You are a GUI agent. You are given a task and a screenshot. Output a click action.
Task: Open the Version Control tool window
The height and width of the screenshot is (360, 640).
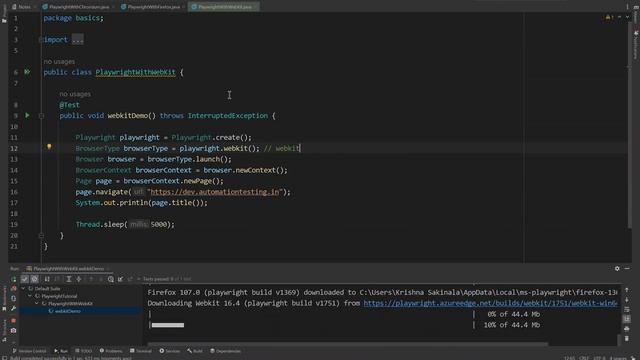29,351
